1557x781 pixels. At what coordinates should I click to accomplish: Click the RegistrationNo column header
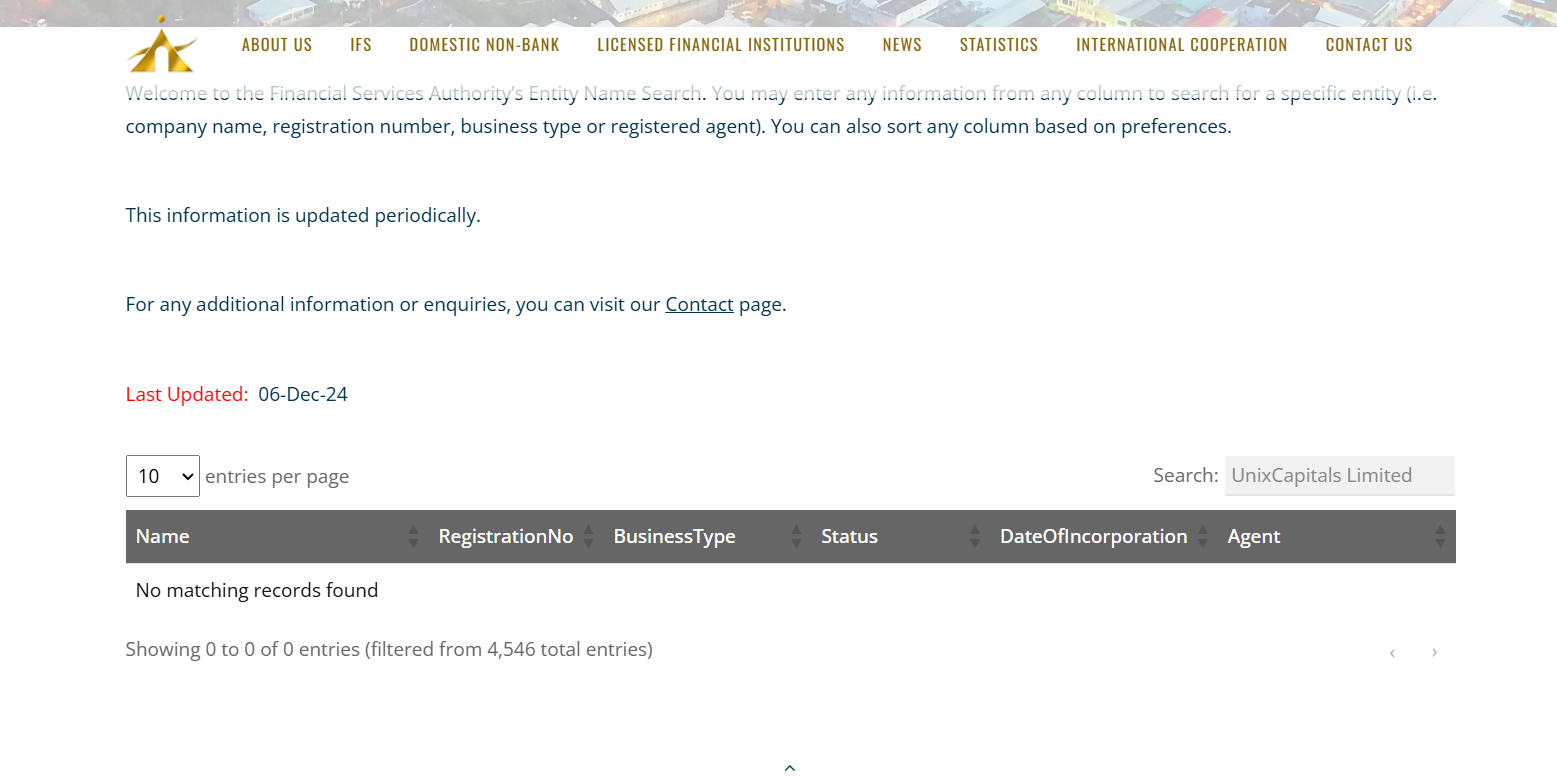pos(516,537)
